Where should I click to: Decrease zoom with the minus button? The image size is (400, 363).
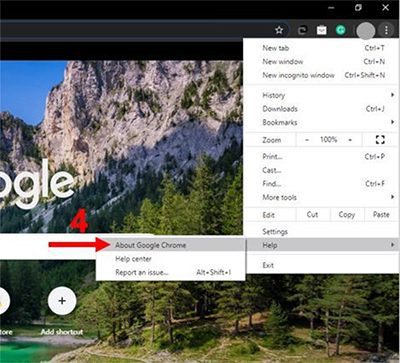coord(307,140)
